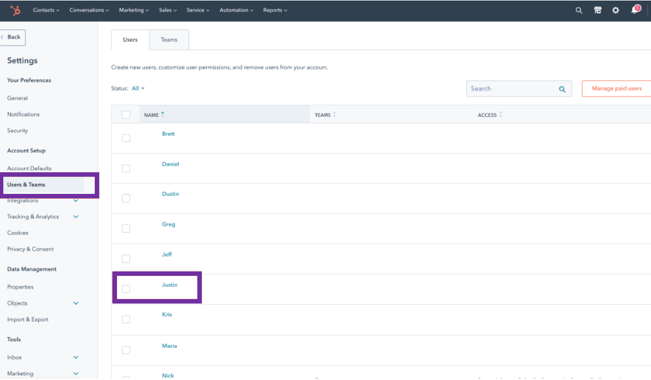Click the Manage paid users button

(617, 88)
